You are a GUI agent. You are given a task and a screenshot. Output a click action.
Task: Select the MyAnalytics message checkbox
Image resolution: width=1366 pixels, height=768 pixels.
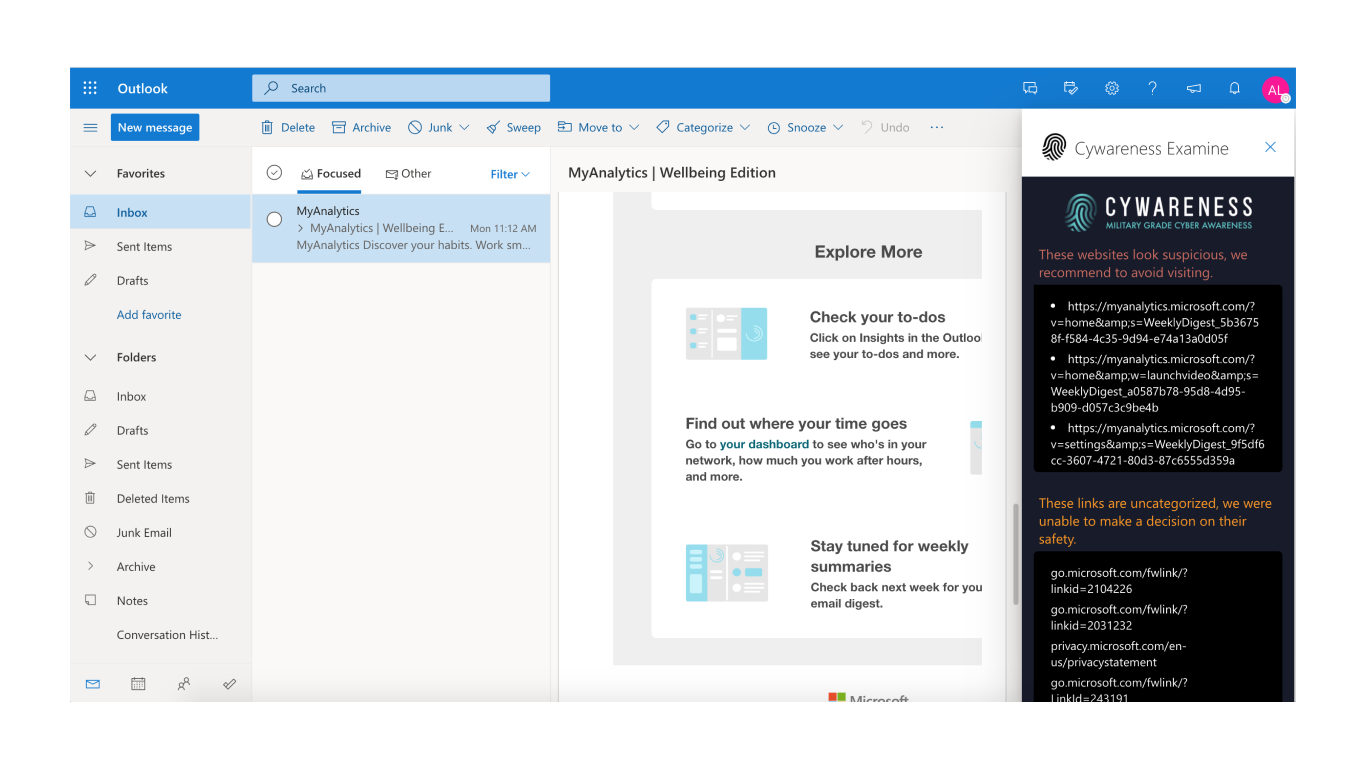pyautogui.click(x=274, y=219)
